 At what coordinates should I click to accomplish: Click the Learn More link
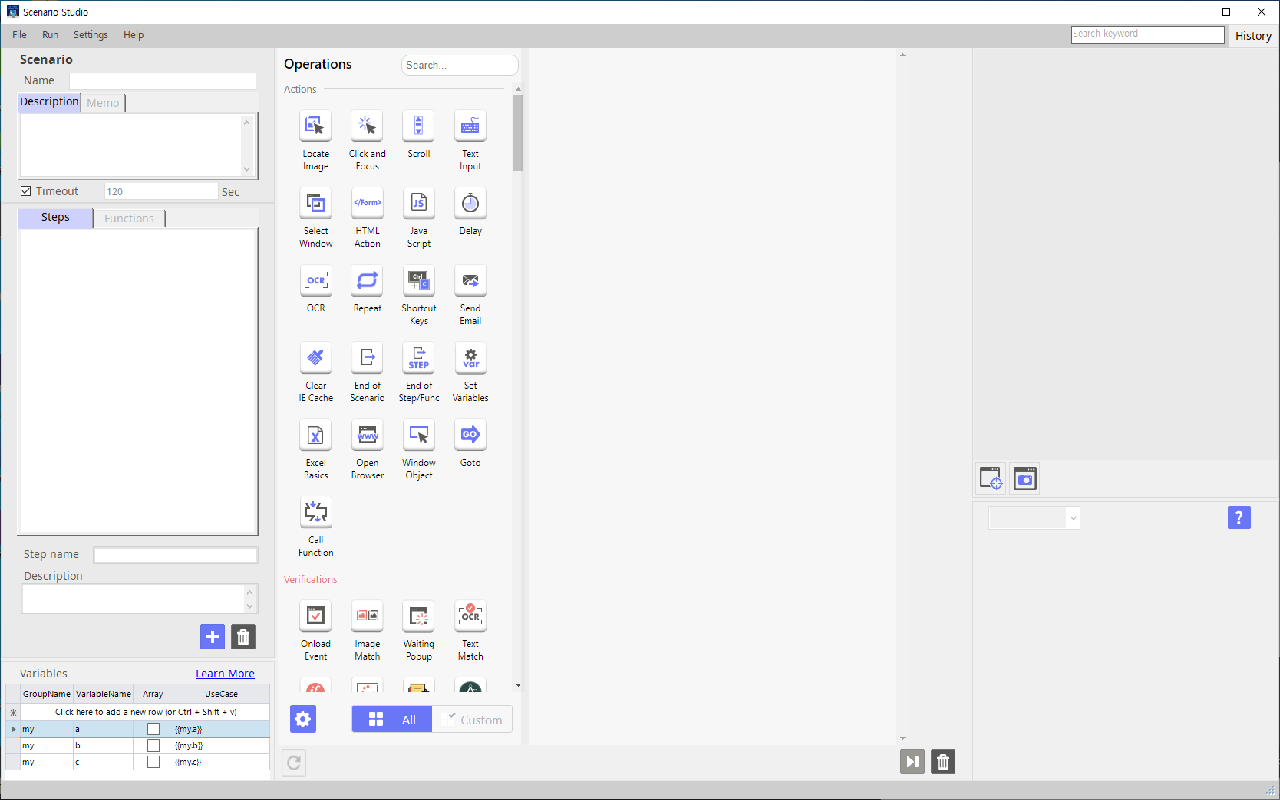click(225, 673)
